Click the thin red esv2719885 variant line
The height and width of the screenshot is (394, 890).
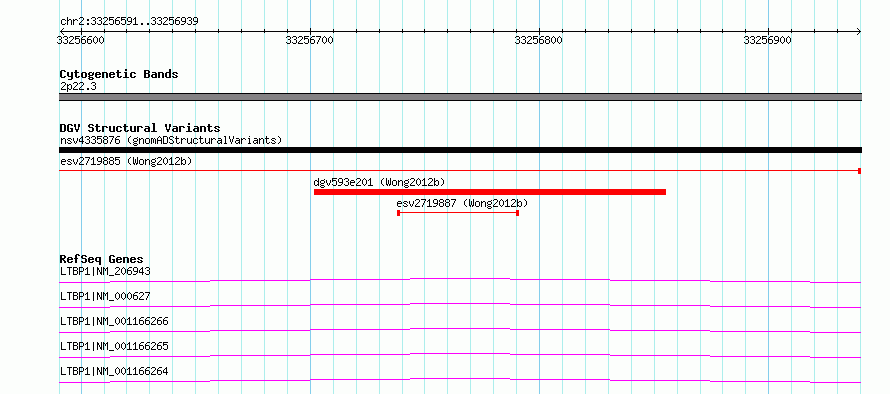tap(460, 170)
